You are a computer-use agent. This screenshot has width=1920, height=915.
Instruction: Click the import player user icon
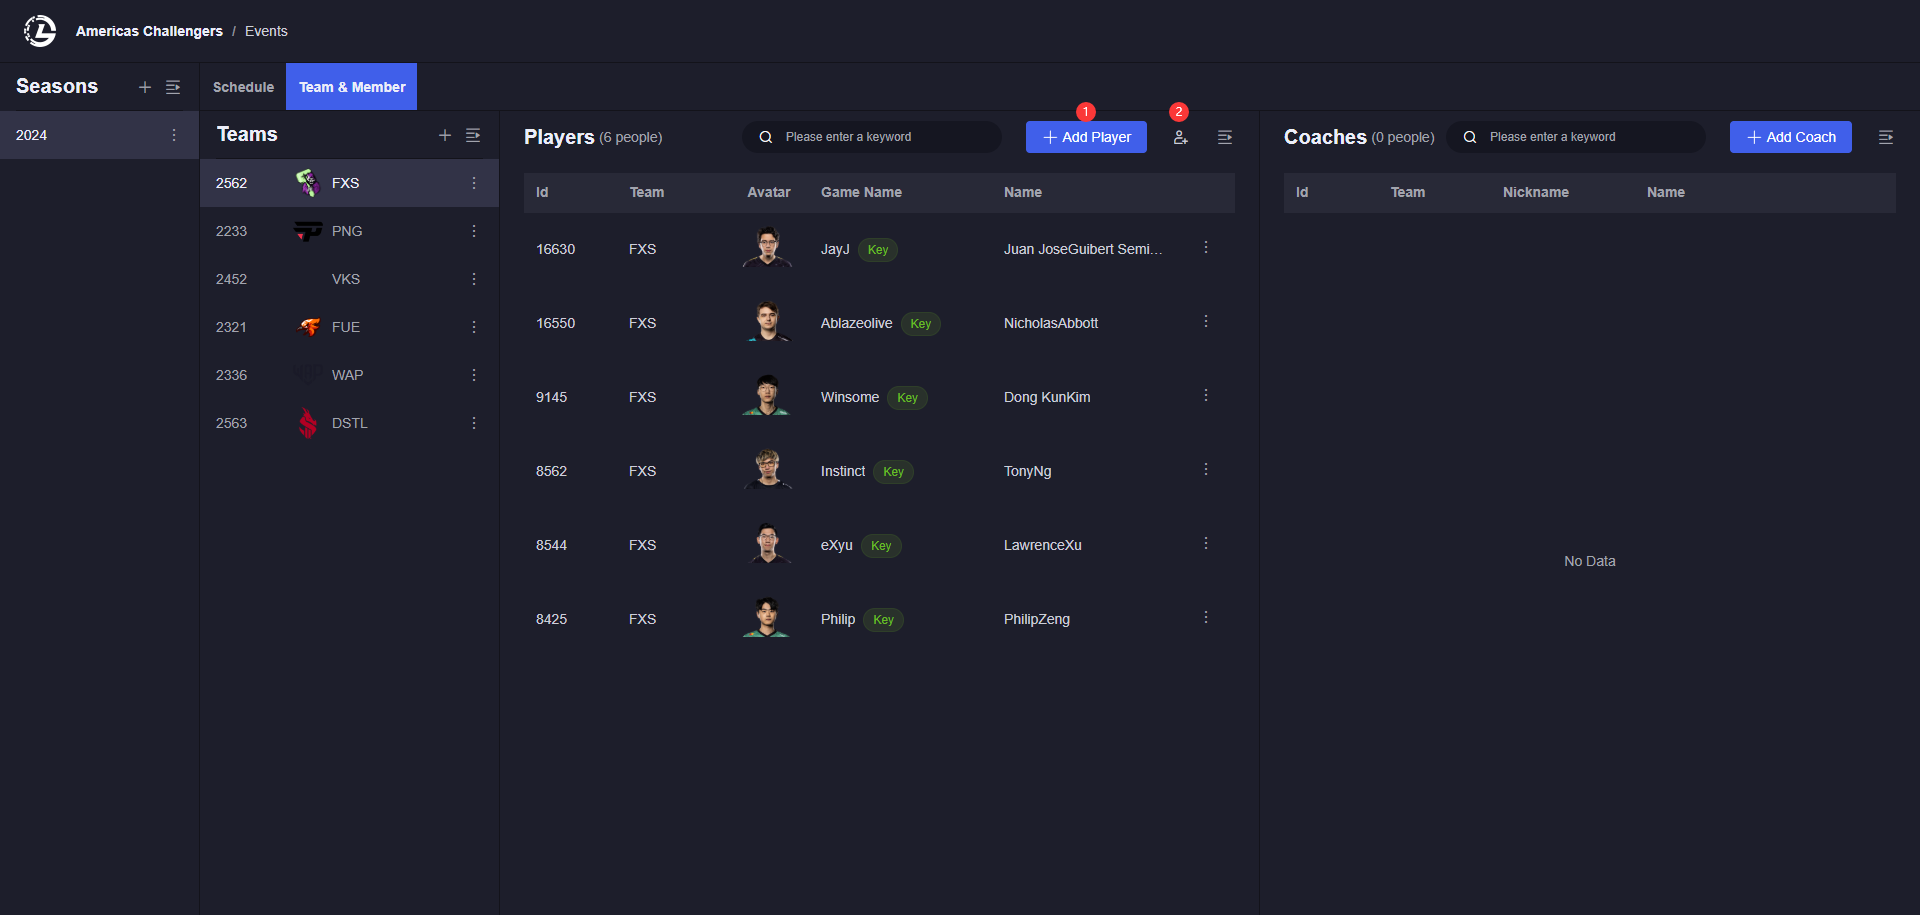(1181, 137)
